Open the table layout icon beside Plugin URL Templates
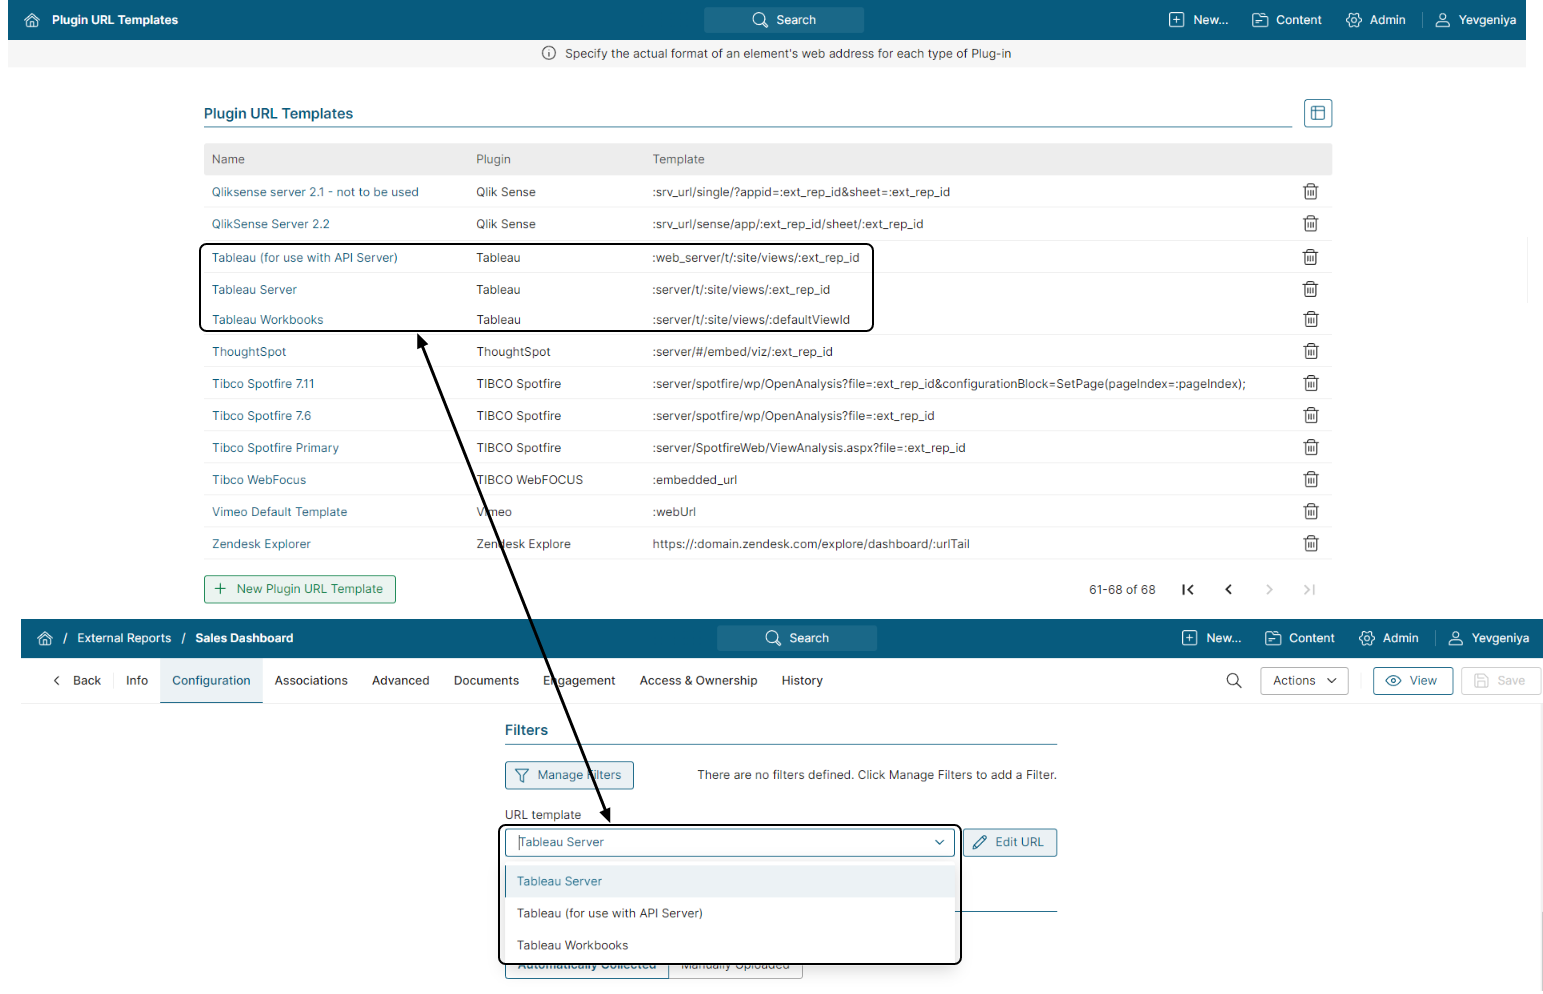The width and height of the screenshot is (1543, 994). pyautogui.click(x=1318, y=113)
